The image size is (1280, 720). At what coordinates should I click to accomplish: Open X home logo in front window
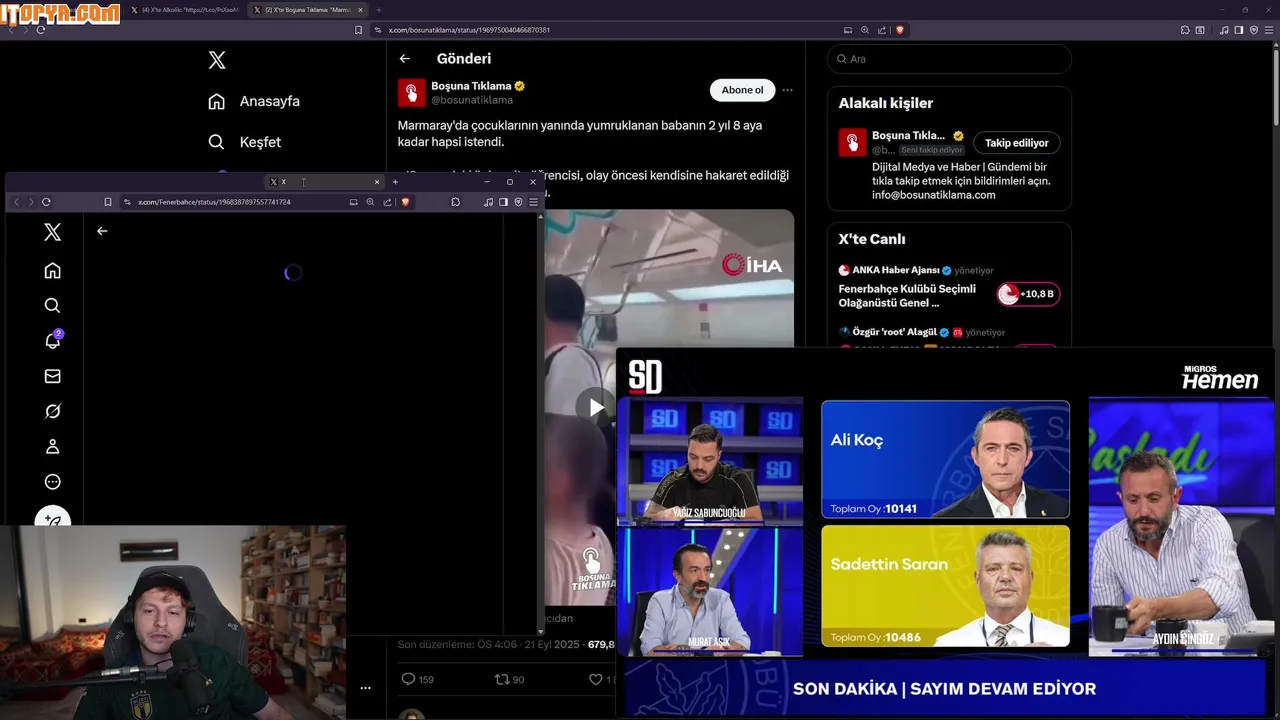(53, 232)
